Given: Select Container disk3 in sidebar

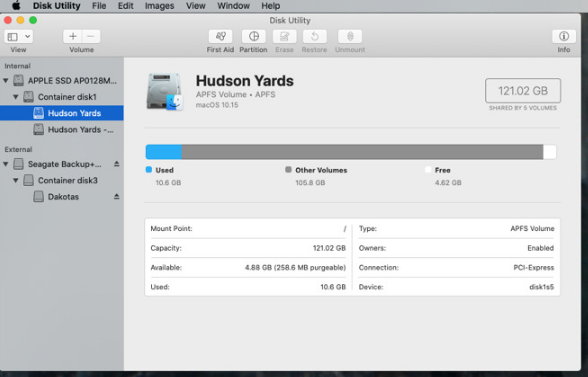Looking at the screenshot, I should 62,180.
